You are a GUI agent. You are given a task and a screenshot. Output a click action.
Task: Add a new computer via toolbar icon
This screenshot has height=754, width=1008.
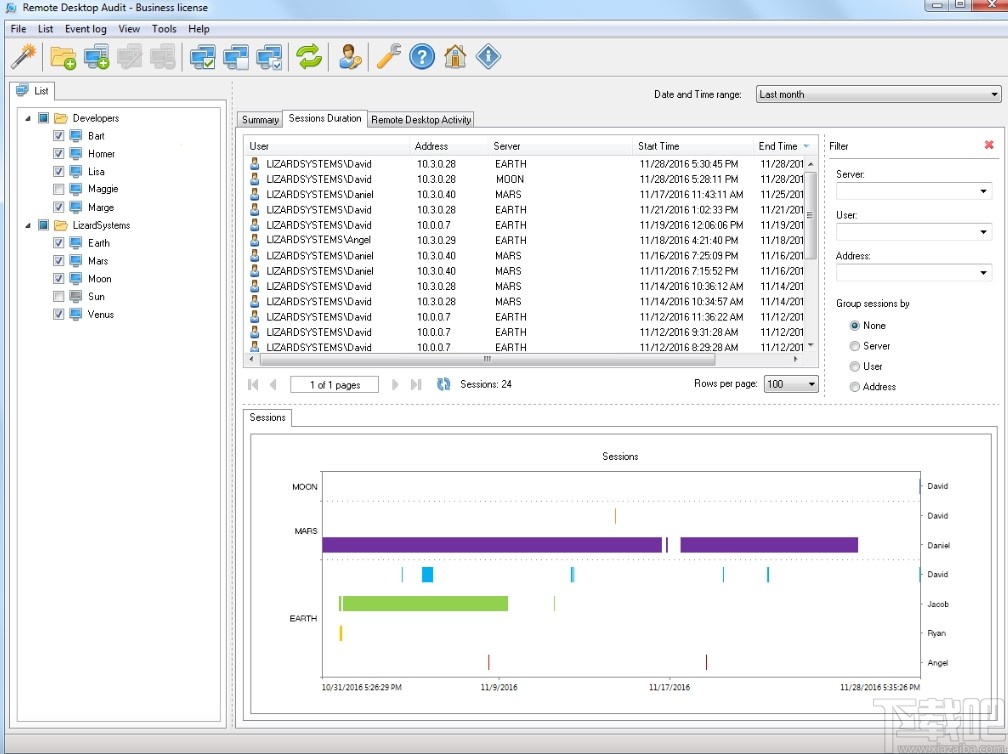click(96, 57)
